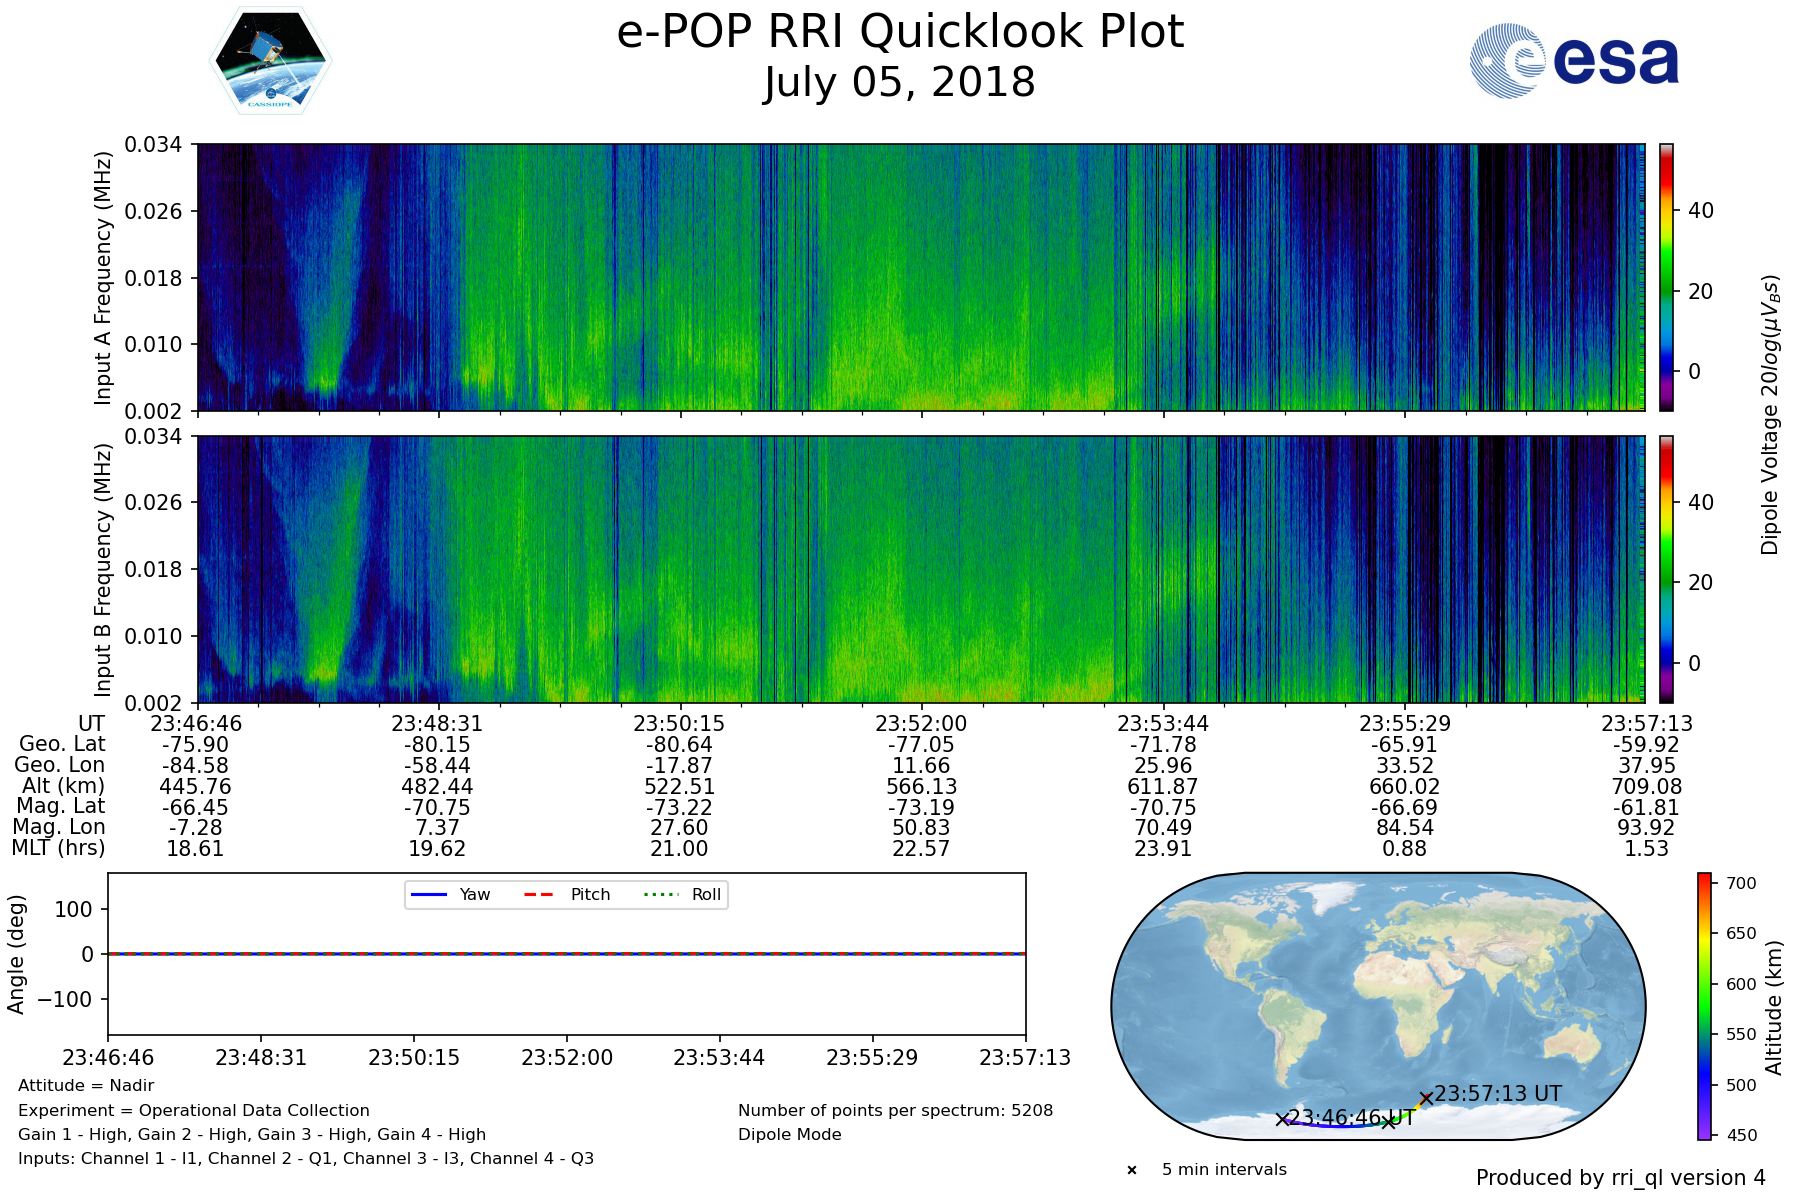
Task: Click the 'July 05, 2018' date subtitle
Action: coord(900,83)
